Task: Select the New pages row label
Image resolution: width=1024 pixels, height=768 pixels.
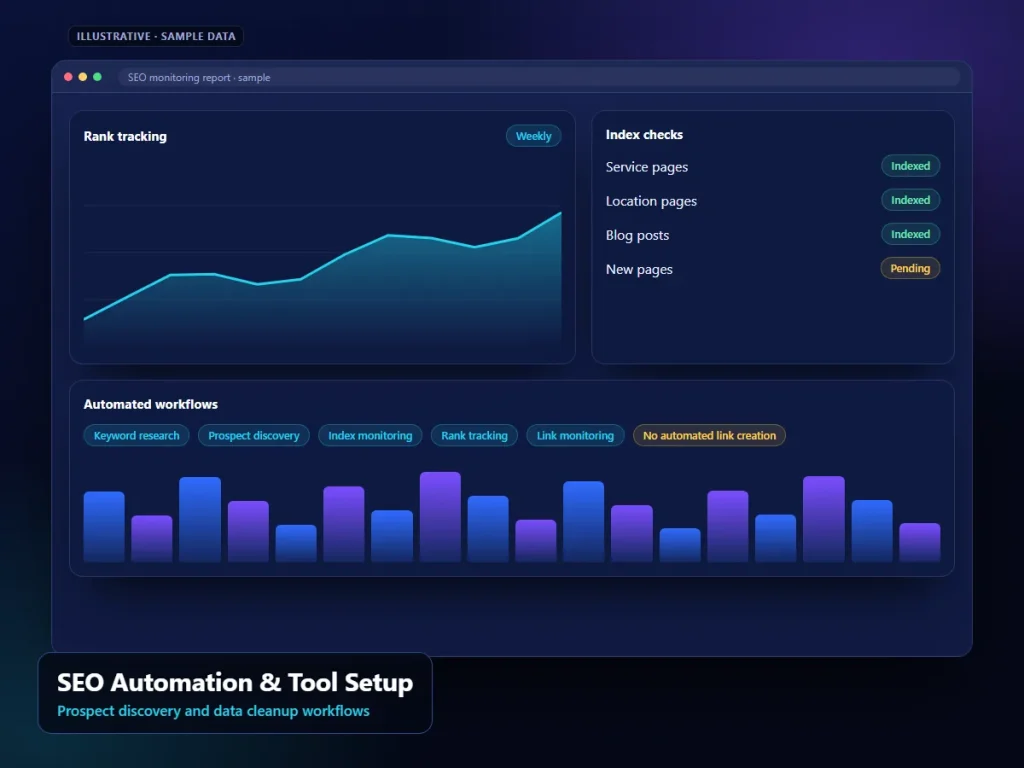Action: 639,269
